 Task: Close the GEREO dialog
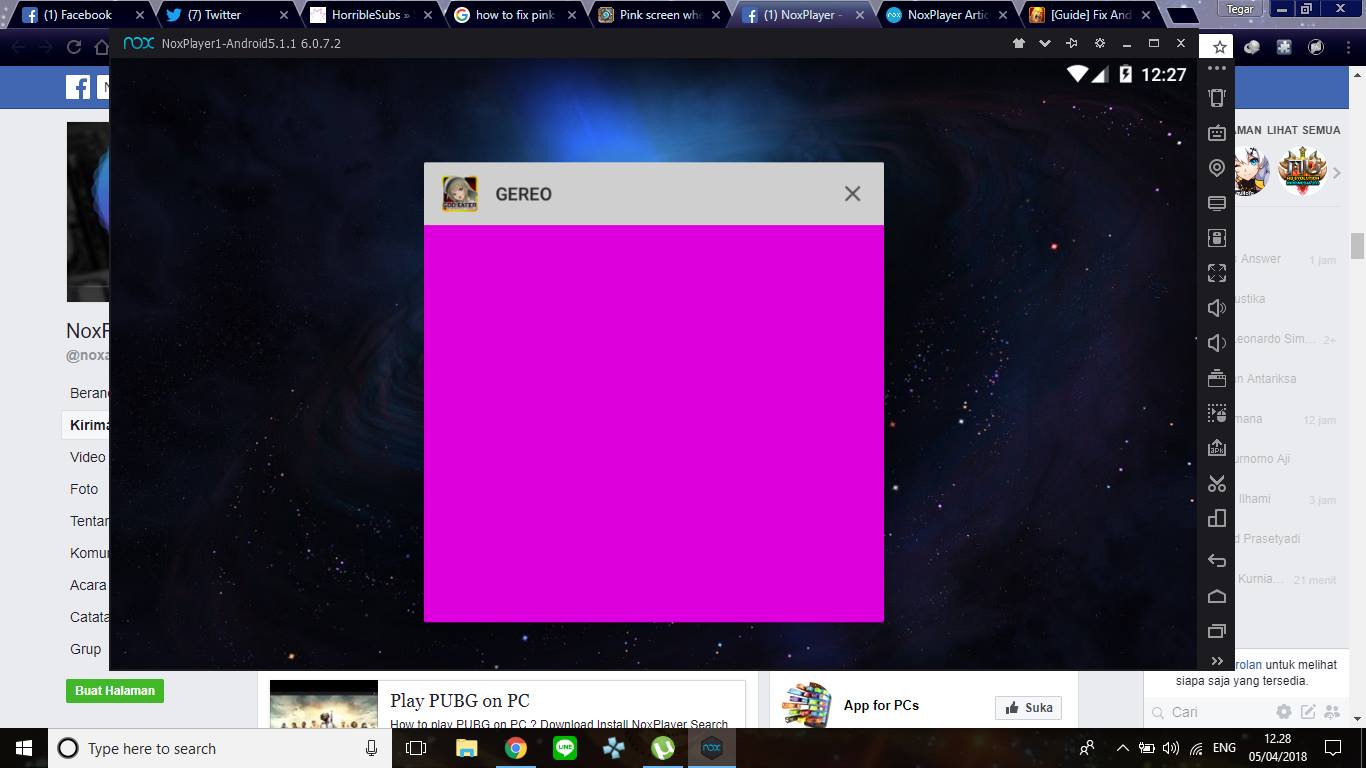point(852,194)
